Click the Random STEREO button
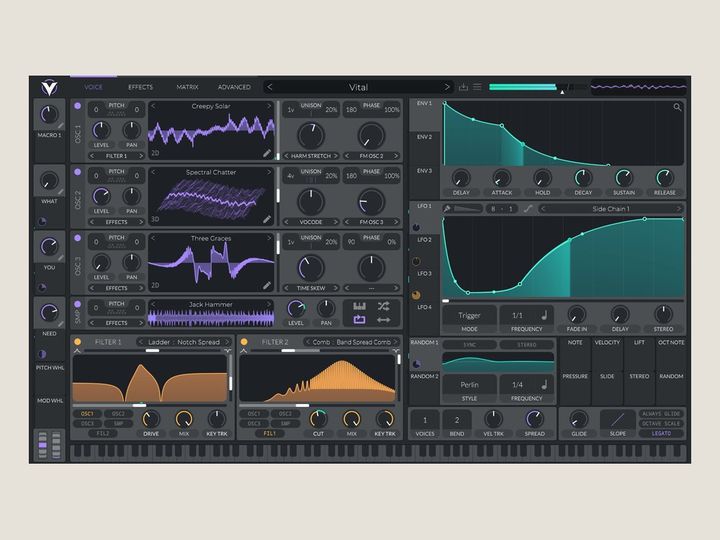Viewport: 720px width, 540px height. pos(526,344)
